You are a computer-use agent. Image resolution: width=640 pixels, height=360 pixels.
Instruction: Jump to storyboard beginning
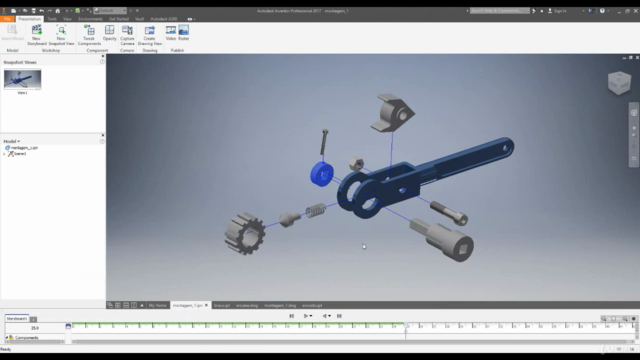click(291, 316)
